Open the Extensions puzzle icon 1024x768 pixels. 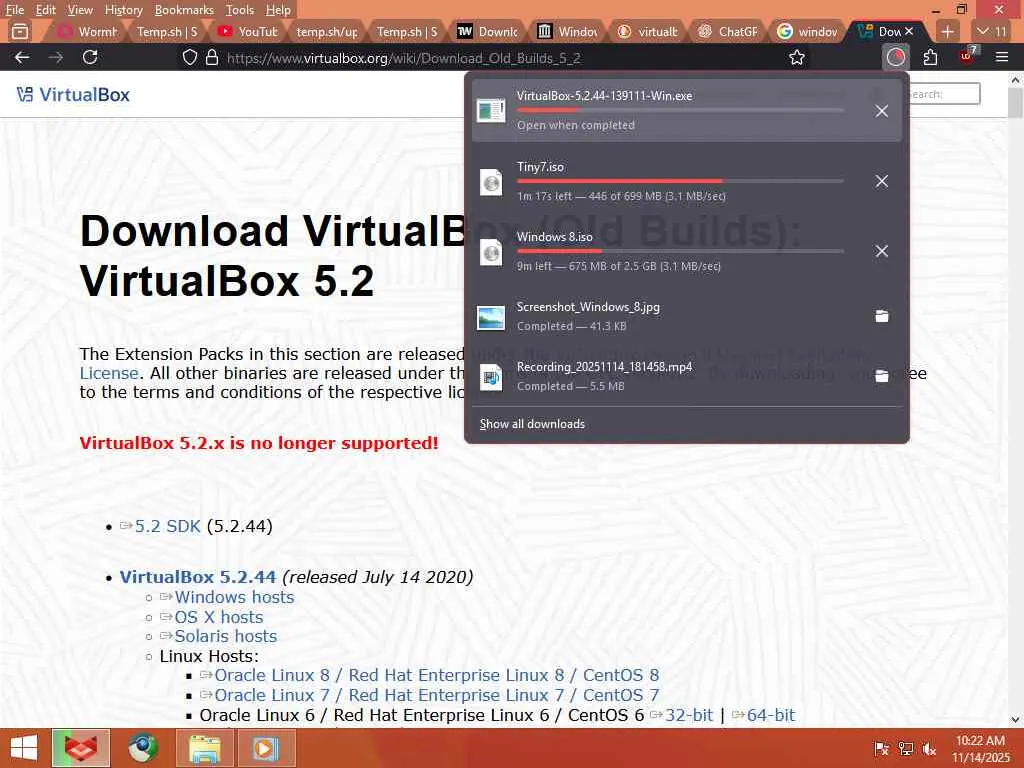pos(931,57)
